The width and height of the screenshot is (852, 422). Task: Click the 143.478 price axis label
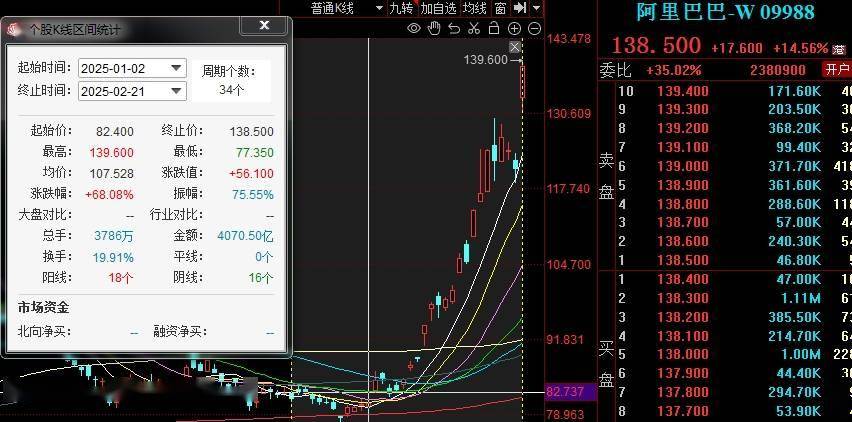[x=569, y=39]
